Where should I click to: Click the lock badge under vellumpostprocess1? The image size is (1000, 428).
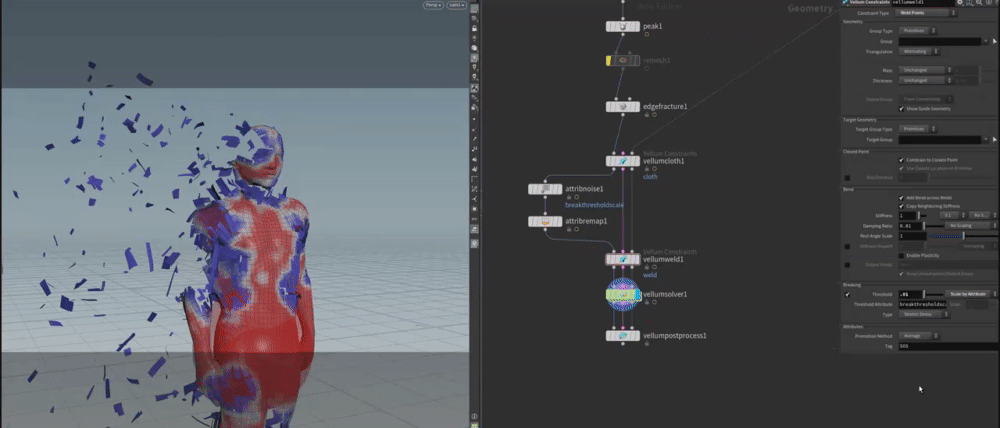click(x=647, y=343)
